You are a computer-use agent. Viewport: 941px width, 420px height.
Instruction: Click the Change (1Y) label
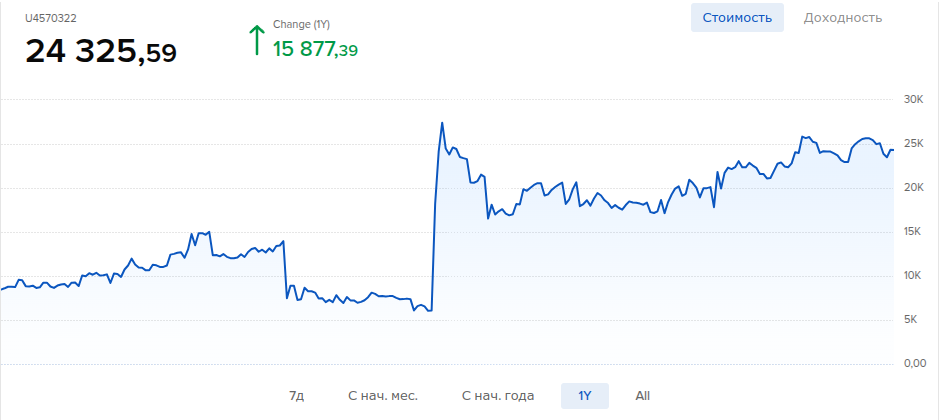pos(301,24)
